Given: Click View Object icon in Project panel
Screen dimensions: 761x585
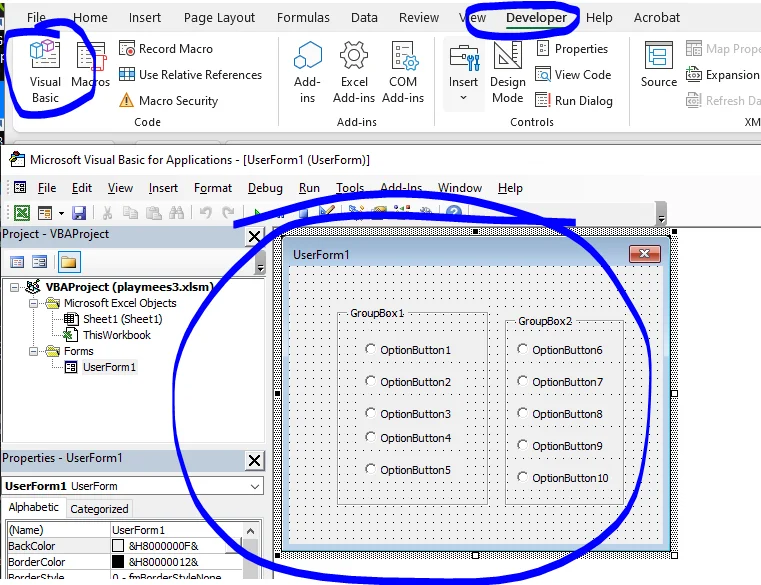Looking at the screenshot, I should coord(39,262).
